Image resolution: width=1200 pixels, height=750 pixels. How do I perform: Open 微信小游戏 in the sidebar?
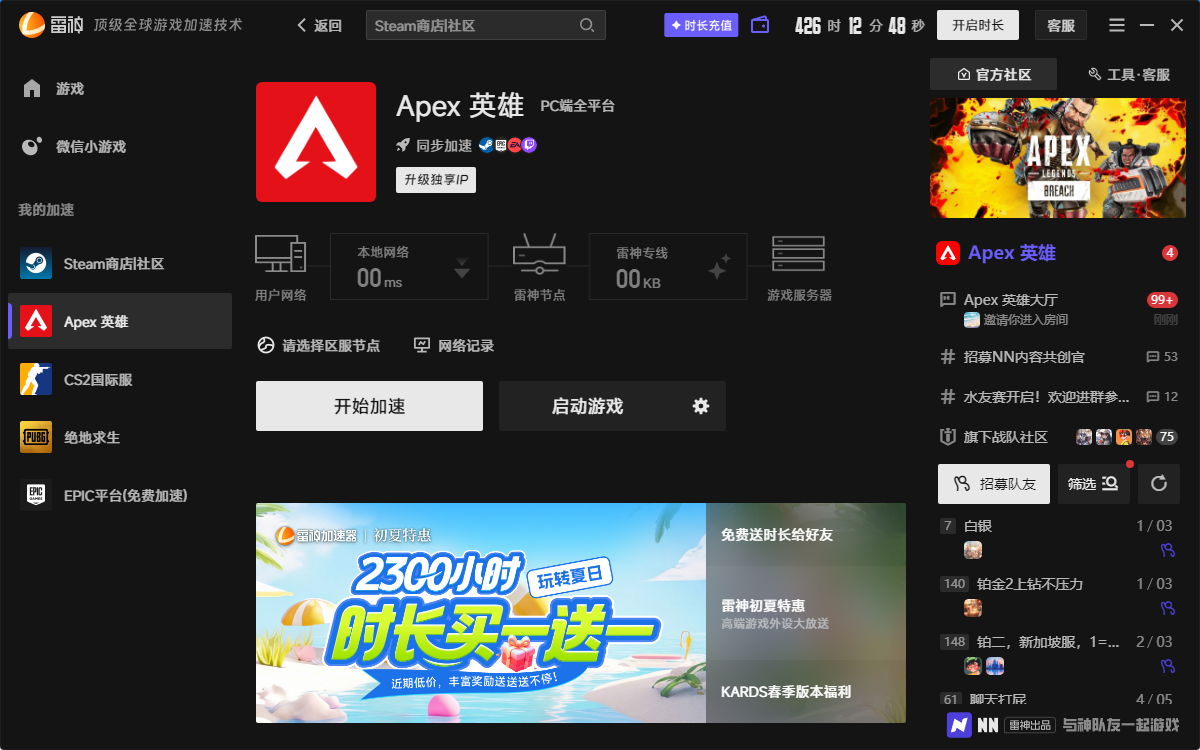[120, 147]
